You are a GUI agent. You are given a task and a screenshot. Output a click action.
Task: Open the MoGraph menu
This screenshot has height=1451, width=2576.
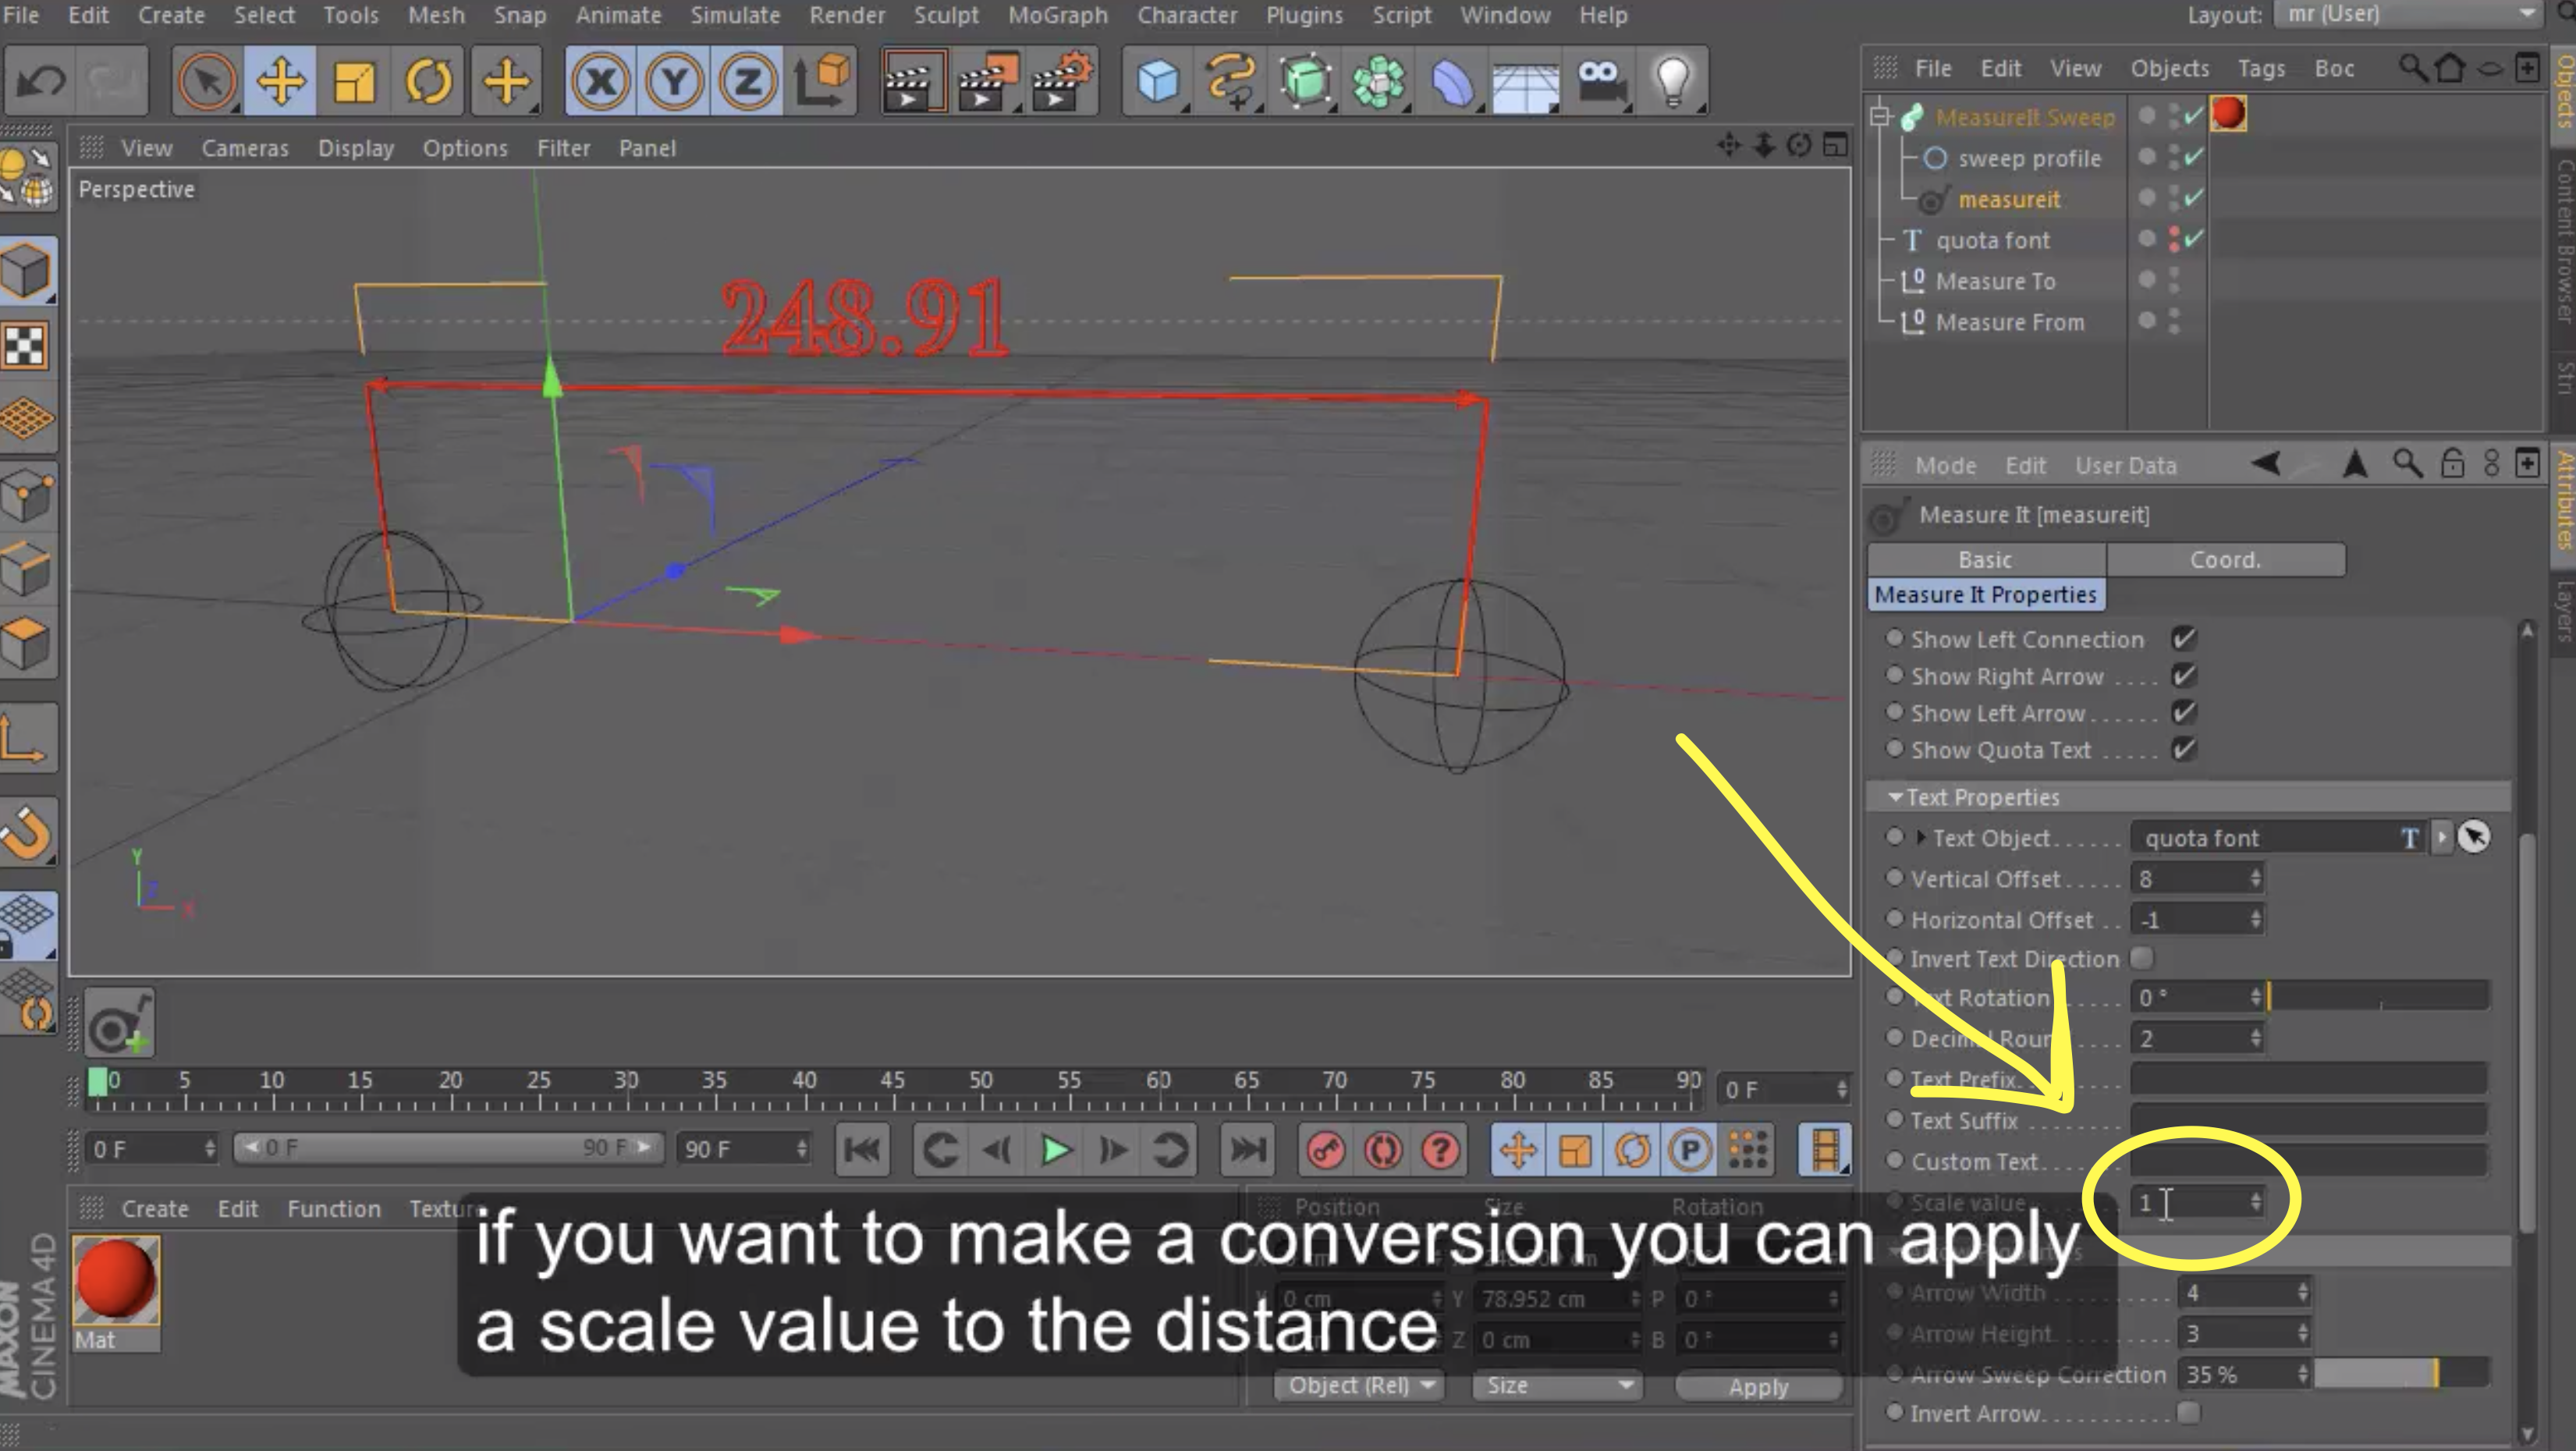[x=1057, y=15]
